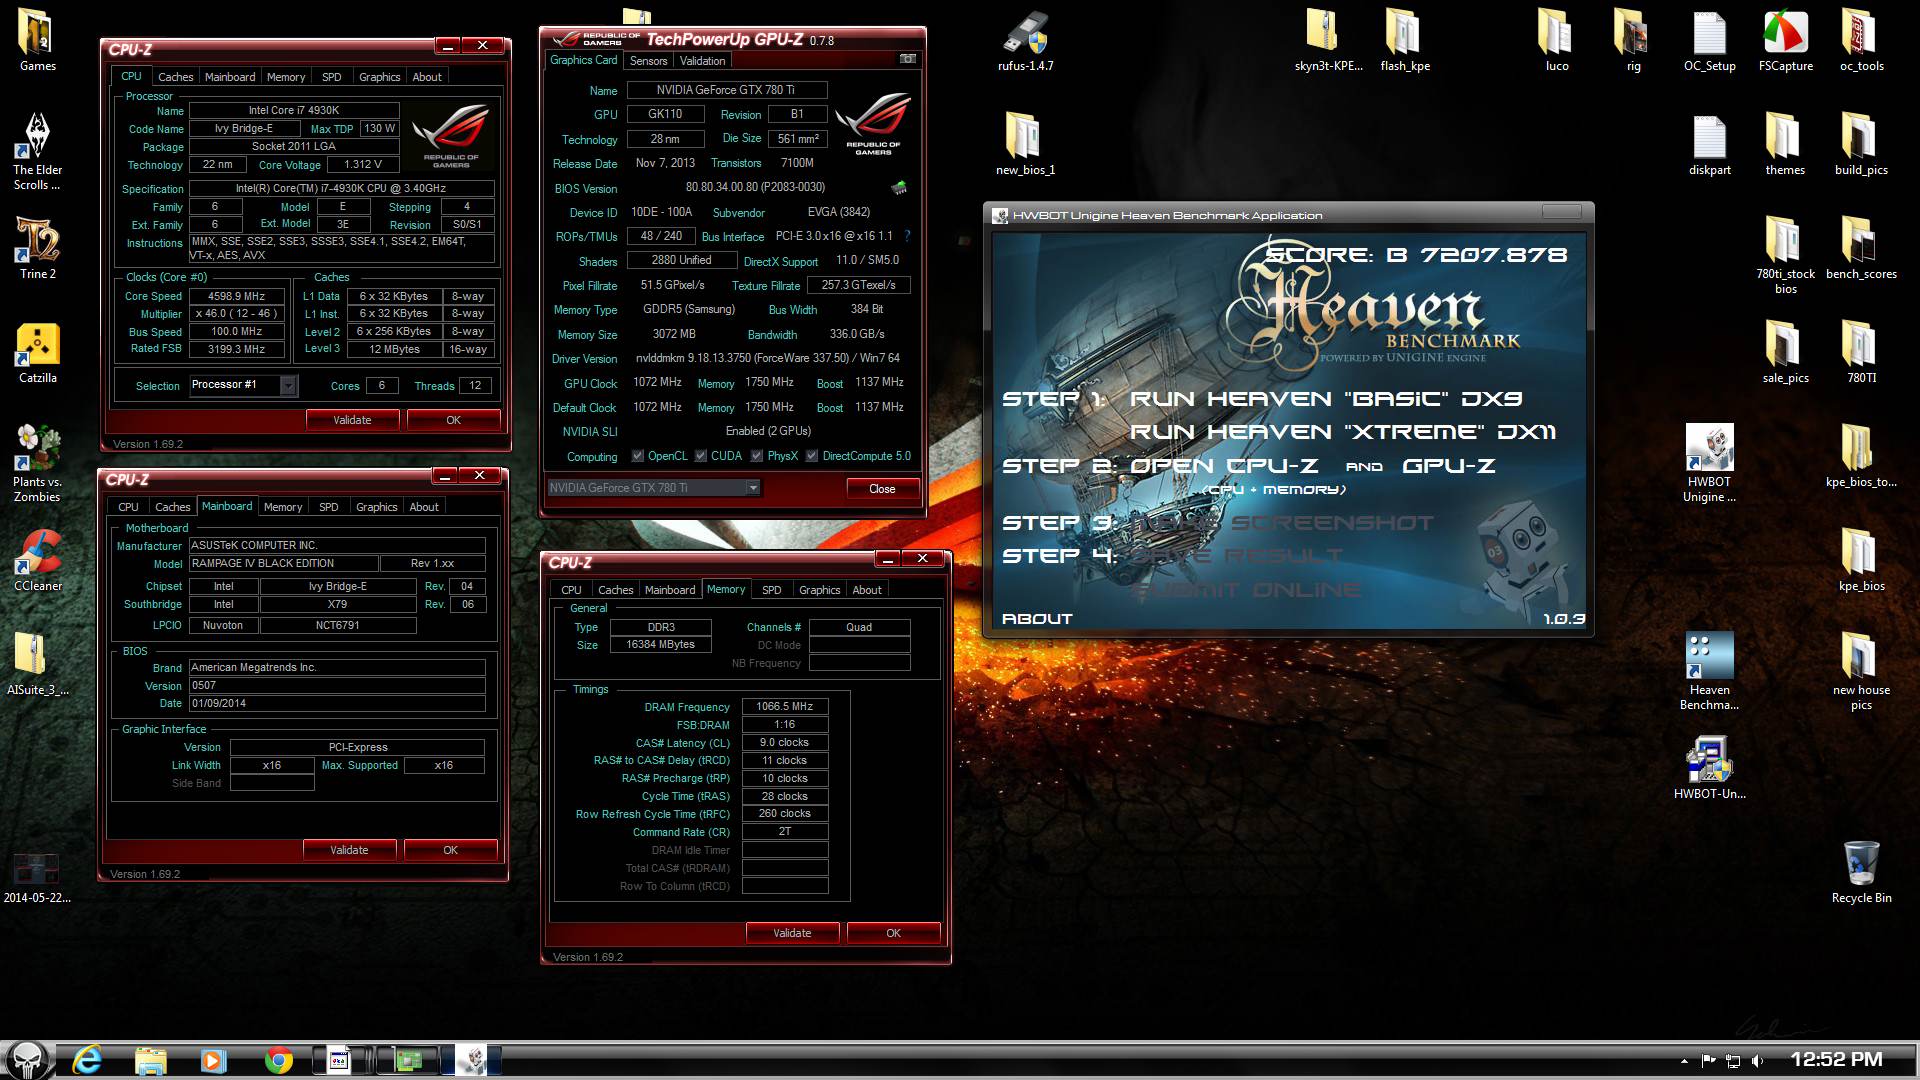Open the diskpart file icon

1709,144
